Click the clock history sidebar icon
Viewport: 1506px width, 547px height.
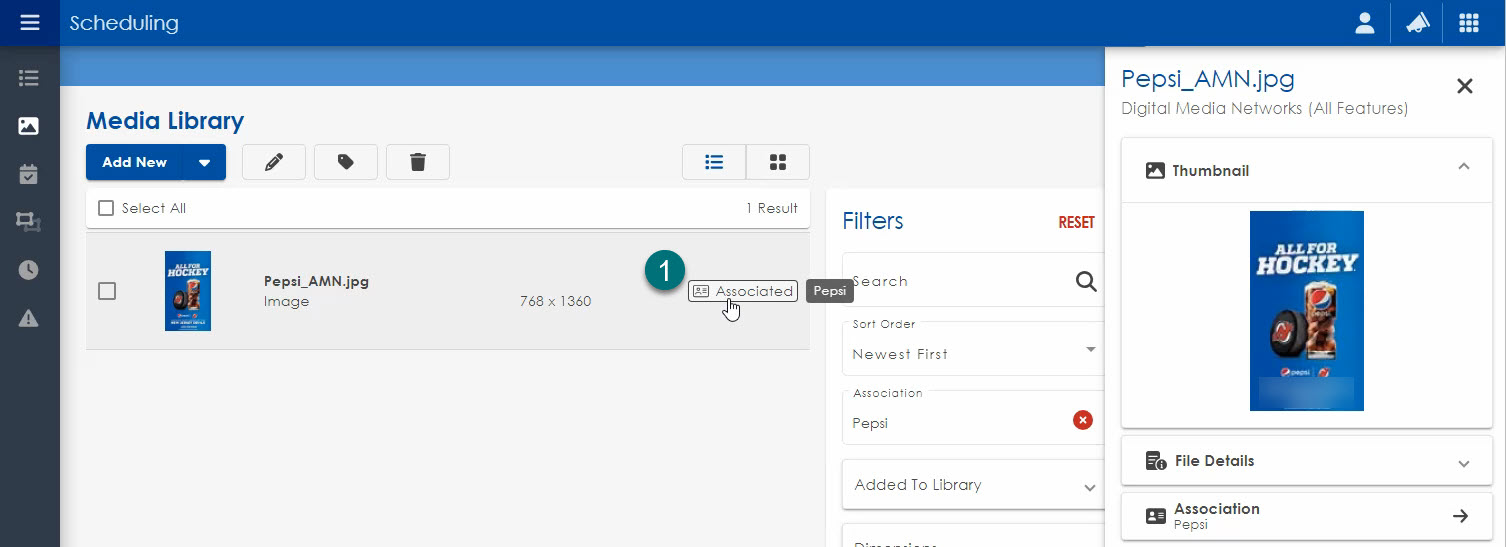click(29, 270)
